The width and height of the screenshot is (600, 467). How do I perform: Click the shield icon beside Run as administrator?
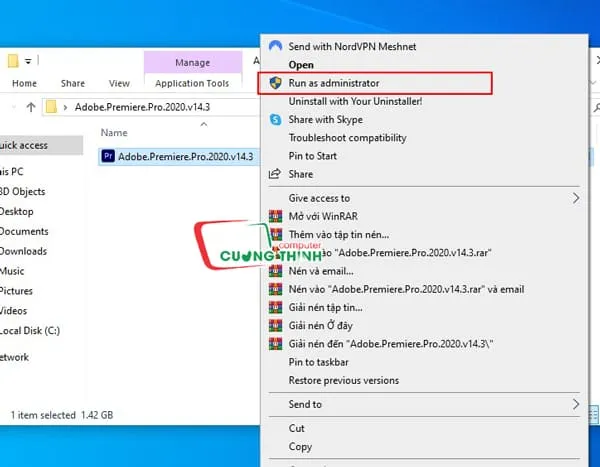pos(275,83)
